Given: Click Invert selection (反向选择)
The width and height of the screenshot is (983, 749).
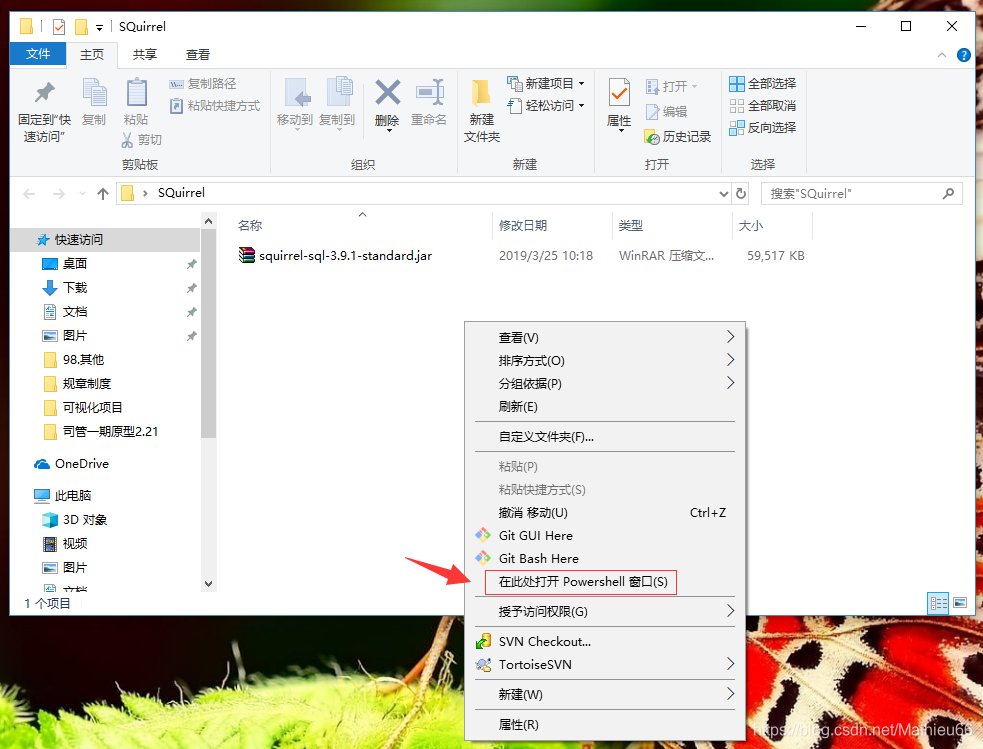Looking at the screenshot, I should (x=762, y=127).
